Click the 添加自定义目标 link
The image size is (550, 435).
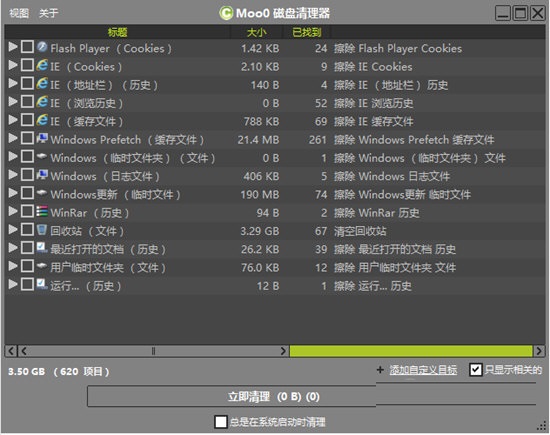pos(423,370)
